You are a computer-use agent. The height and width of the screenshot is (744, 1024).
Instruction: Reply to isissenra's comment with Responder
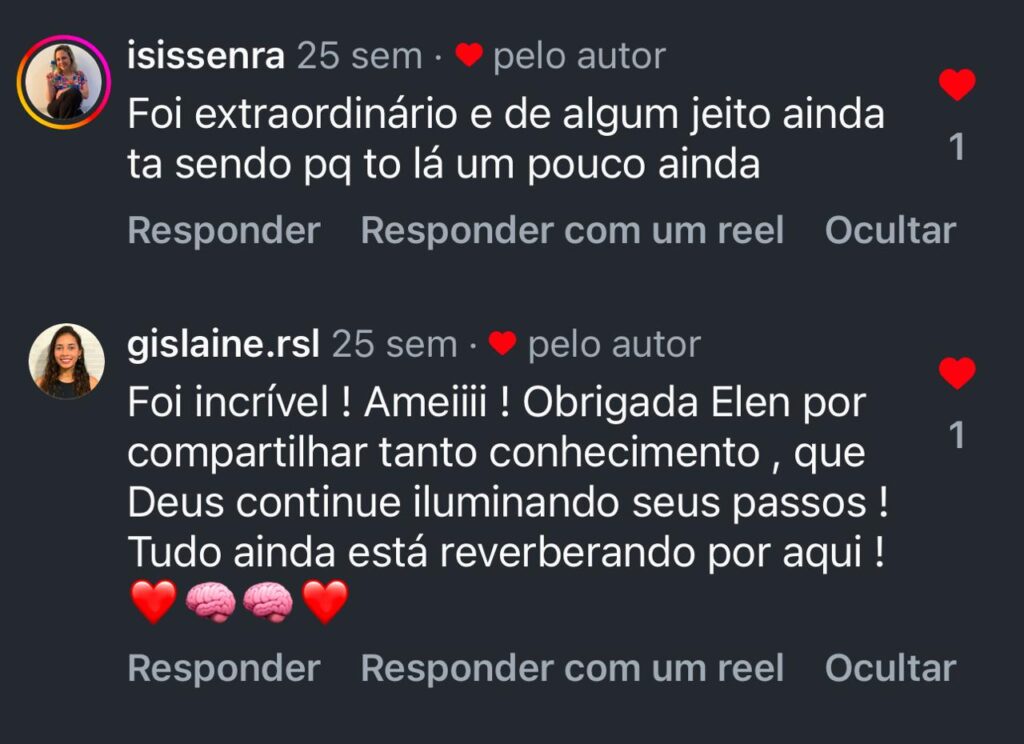tap(224, 231)
